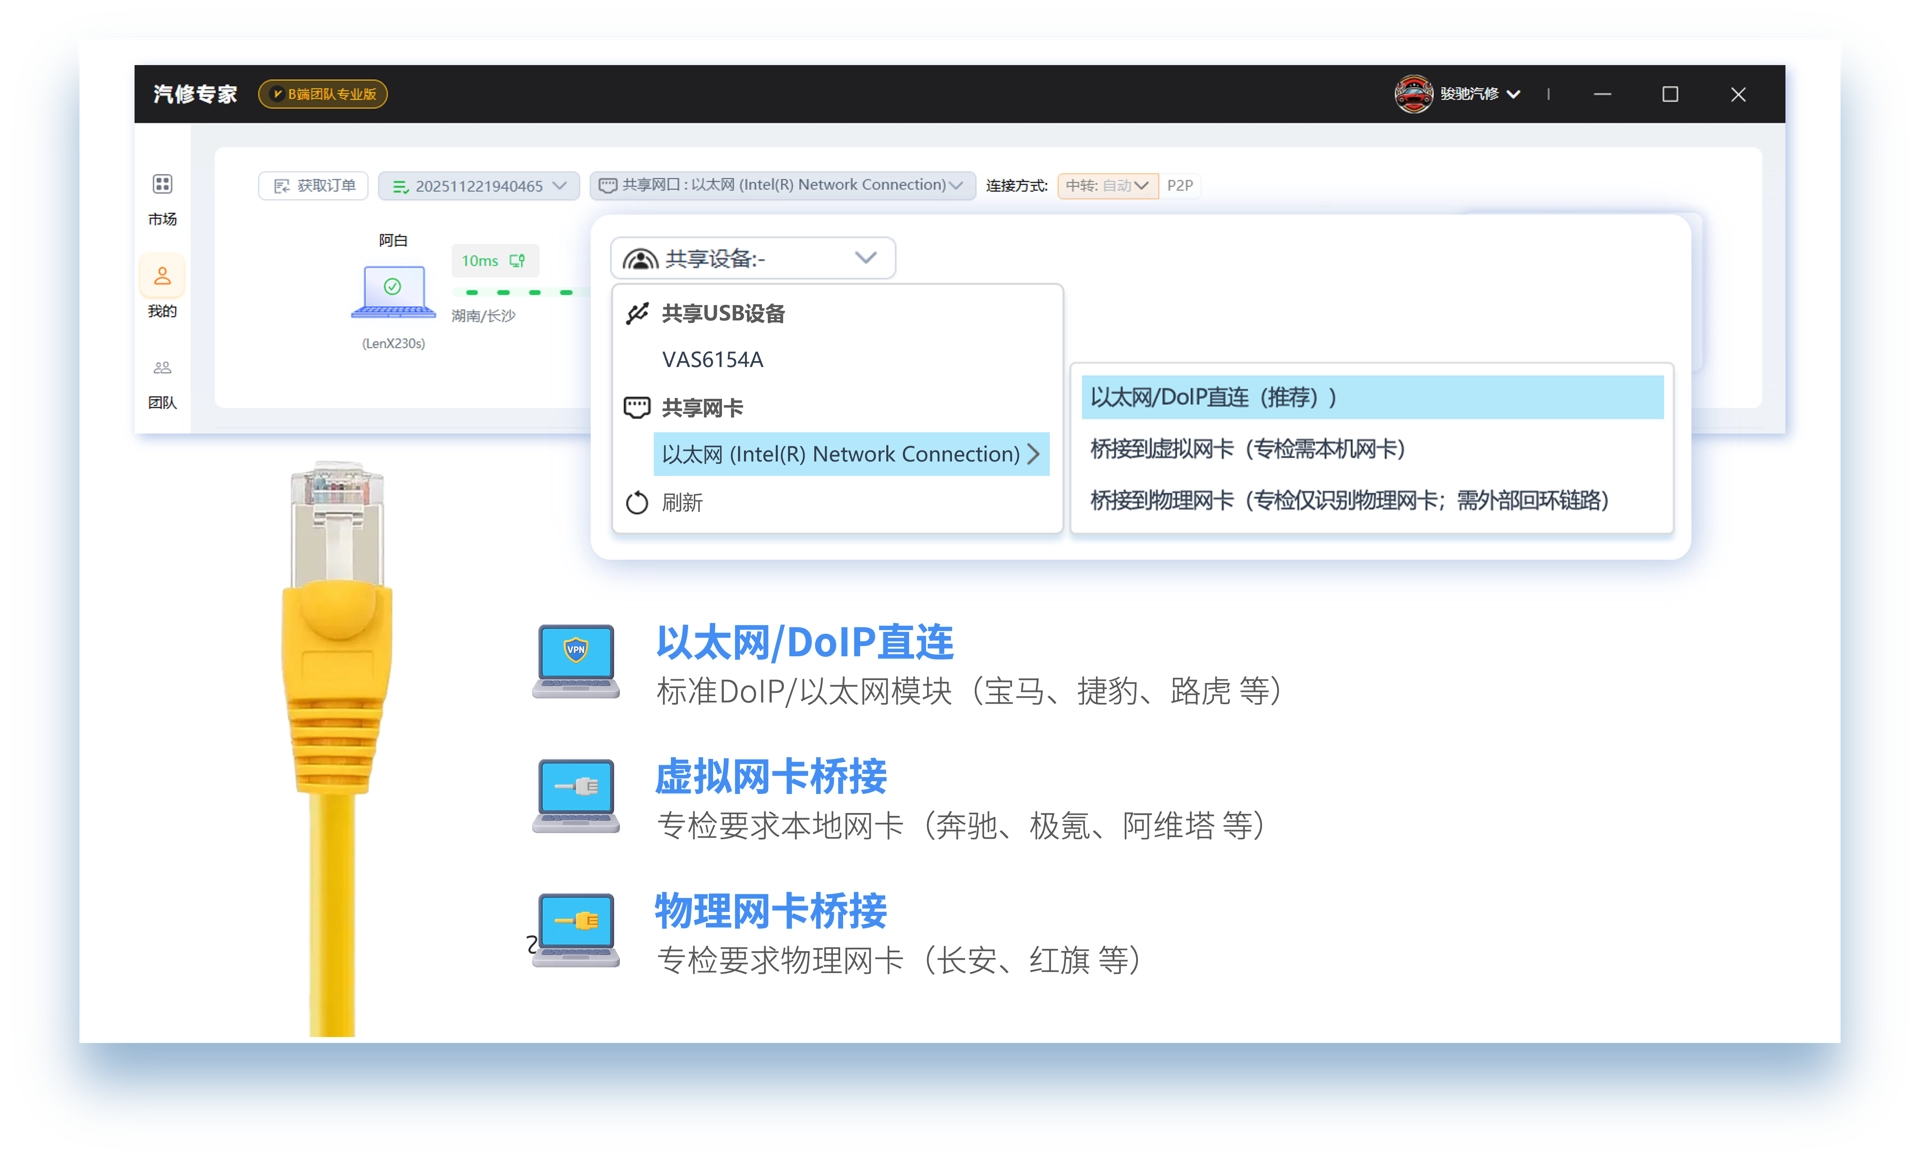Choose 桥接到物理网卡 menu option
Image resolution: width=1920 pixels, height=1161 pixels.
coord(1349,500)
